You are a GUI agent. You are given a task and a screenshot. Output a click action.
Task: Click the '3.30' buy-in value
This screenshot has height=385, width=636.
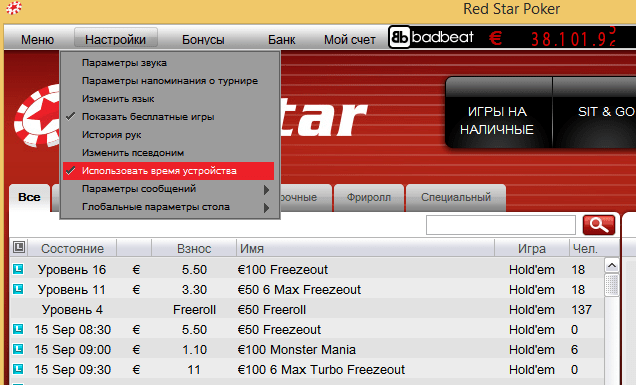click(194, 290)
